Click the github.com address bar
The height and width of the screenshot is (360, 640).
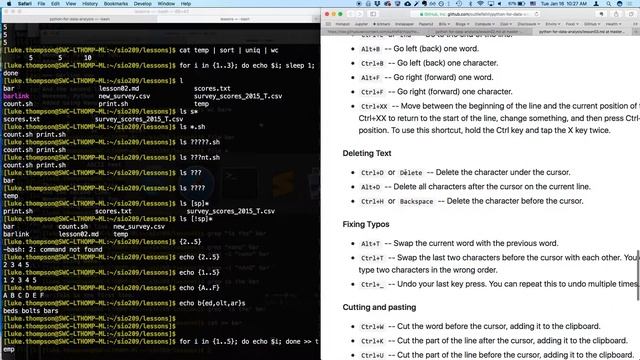pyautogui.click(x=476, y=14)
